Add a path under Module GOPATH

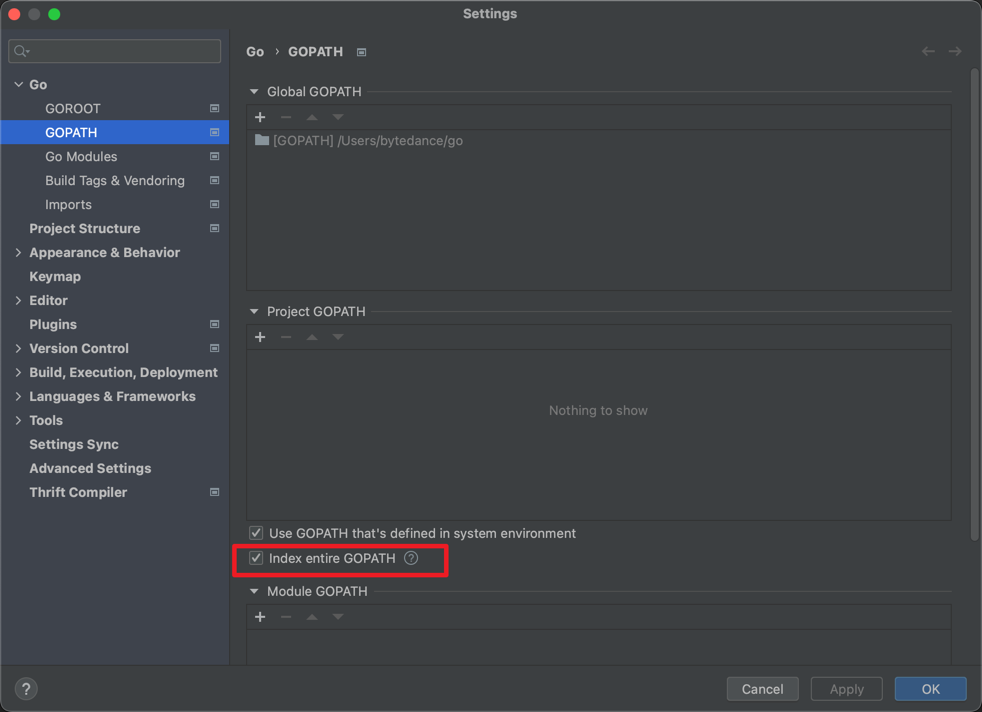[x=260, y=617]
